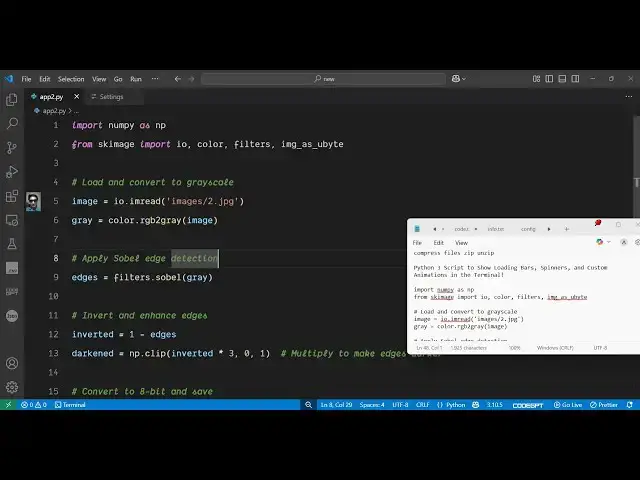Viewport: 640px width, 480px height.
Task: Toggle the bottom panel visibility
Action: (x=562, y=79)
